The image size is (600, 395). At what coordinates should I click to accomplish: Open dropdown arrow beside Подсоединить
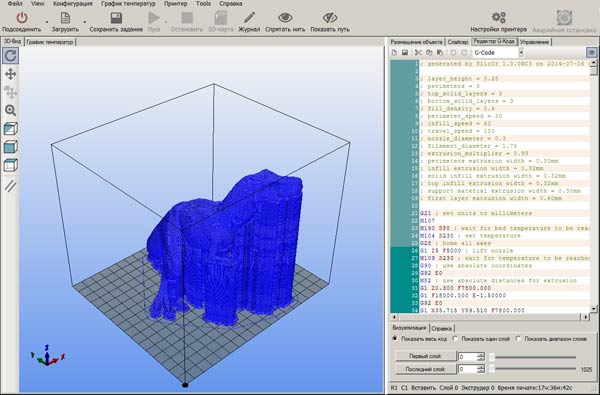tap(47, 21)
